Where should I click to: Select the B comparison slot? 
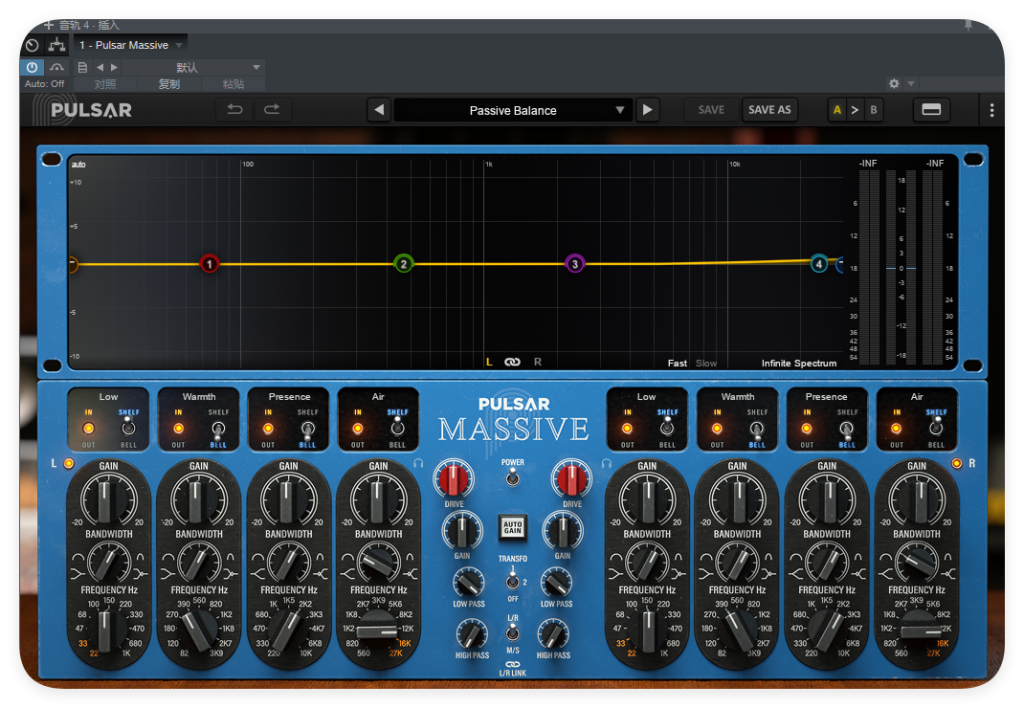click(873, 110)
